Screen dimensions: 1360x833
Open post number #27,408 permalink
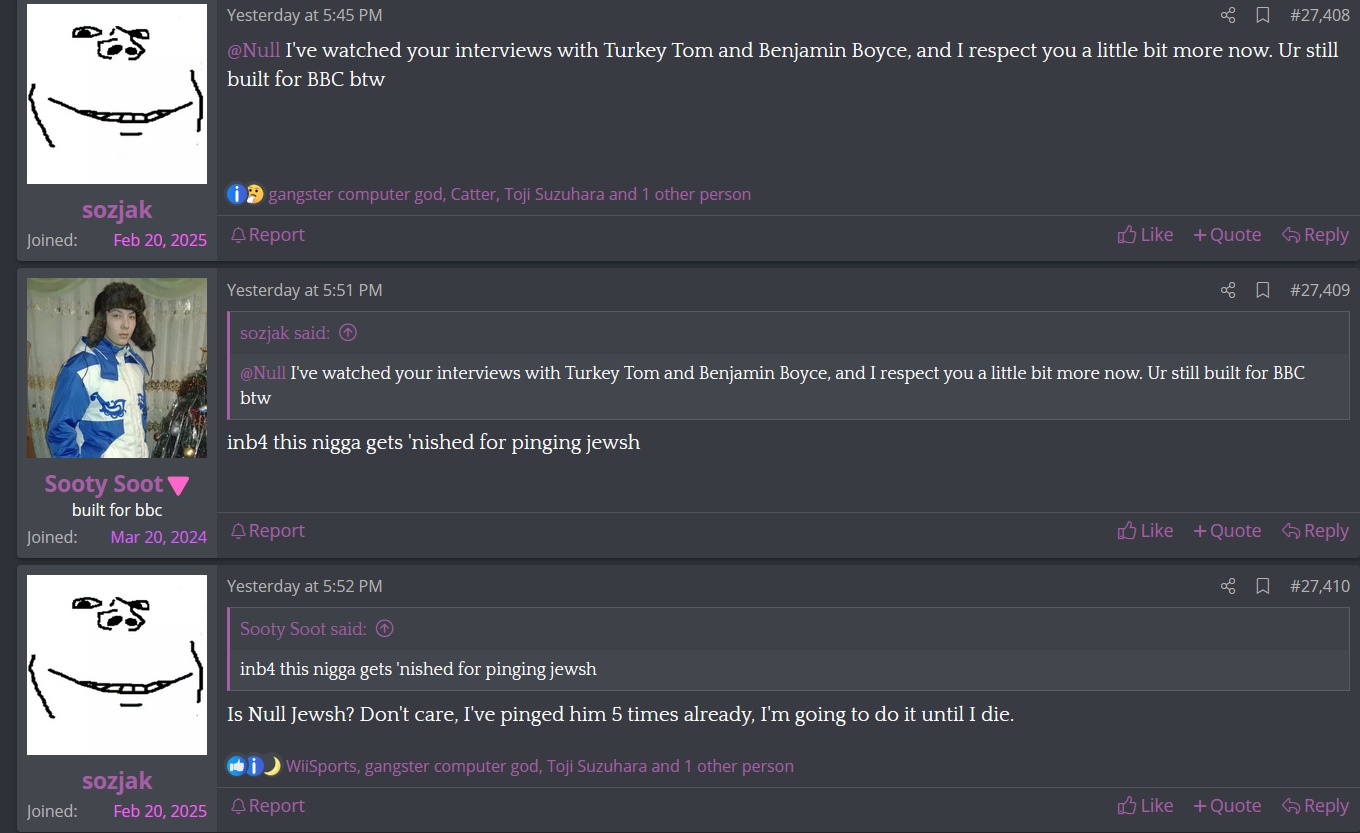pos(1320,15)
